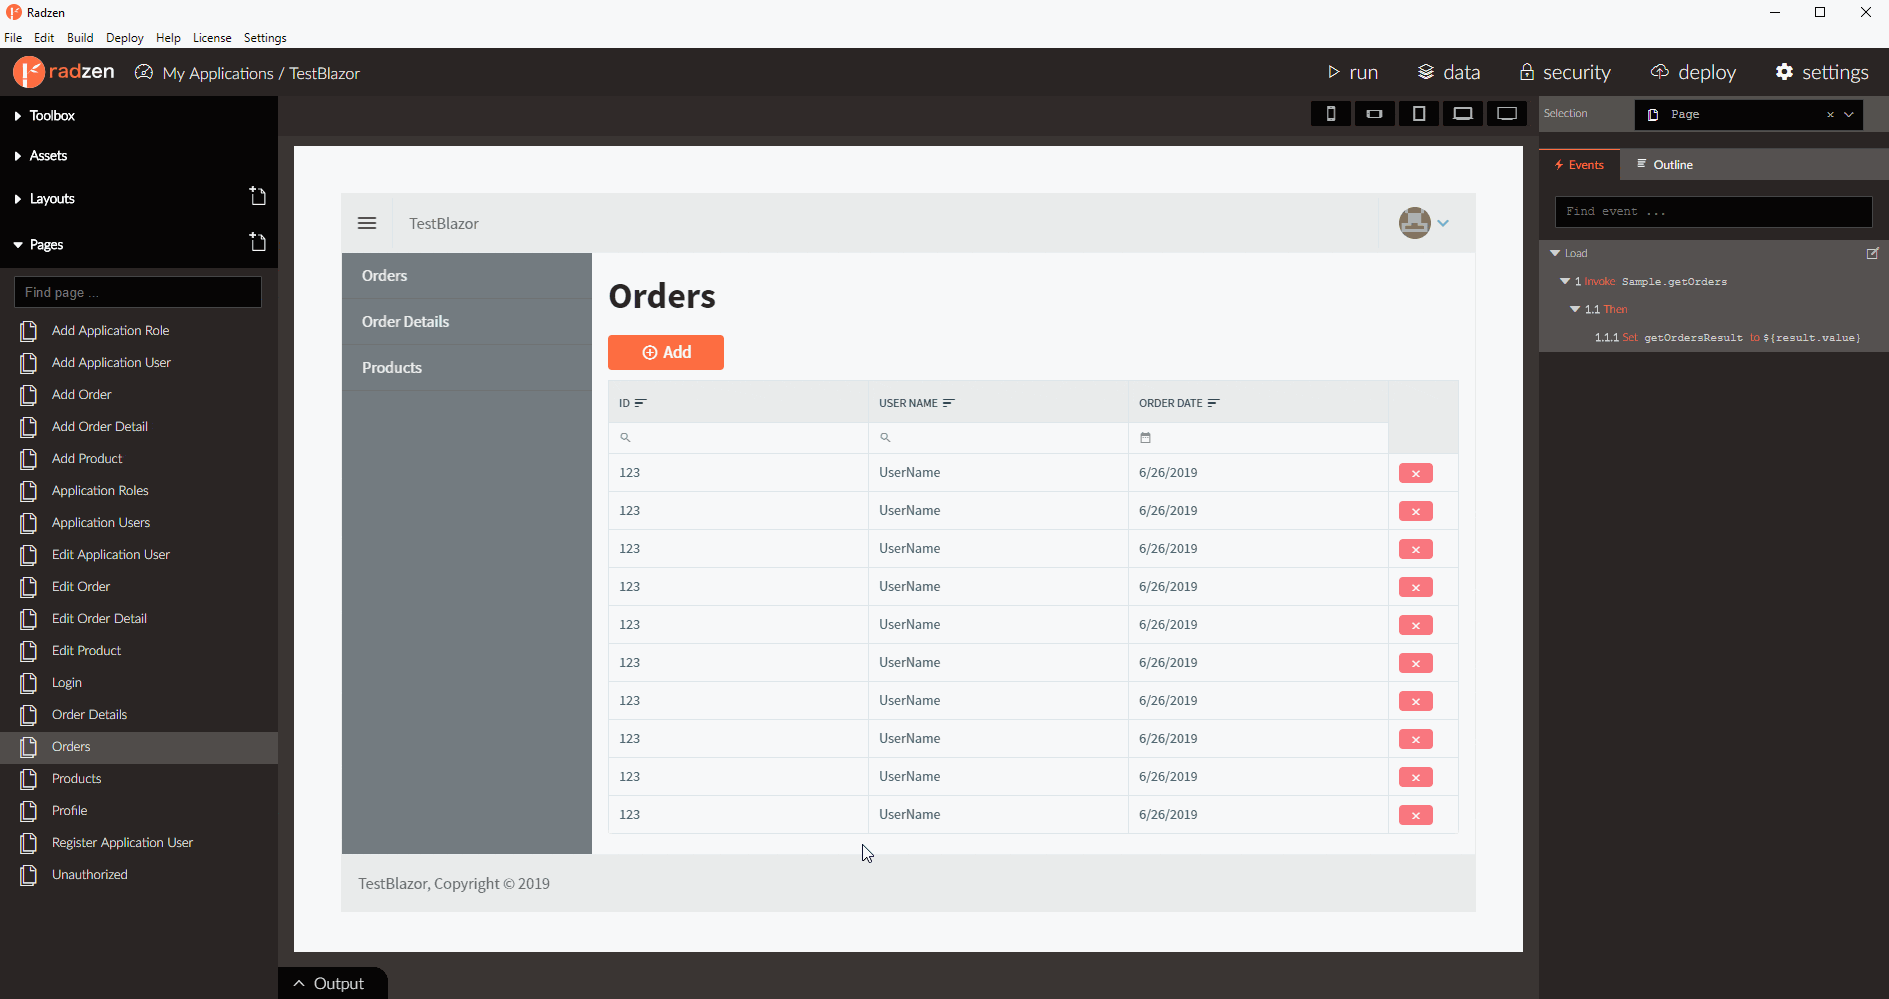Open the Products navigation link
The height and width of the screenshot is (999, 1889).
(x=467, y=368)
